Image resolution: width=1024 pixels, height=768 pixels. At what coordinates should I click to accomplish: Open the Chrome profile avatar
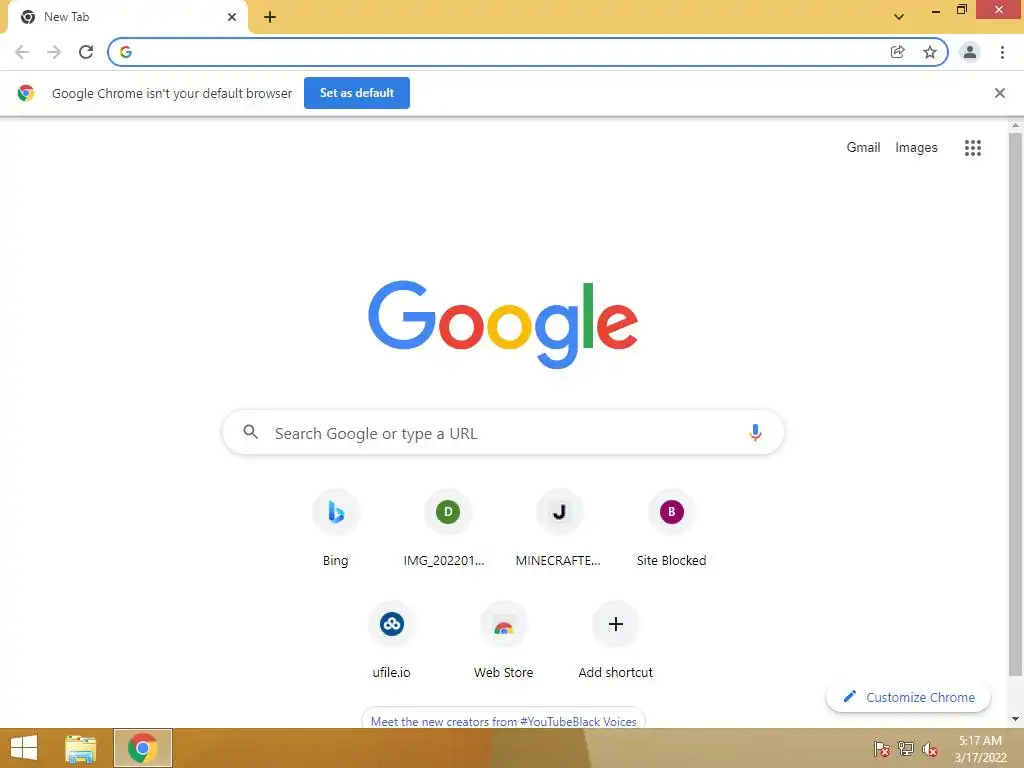[x=970, y=52]
